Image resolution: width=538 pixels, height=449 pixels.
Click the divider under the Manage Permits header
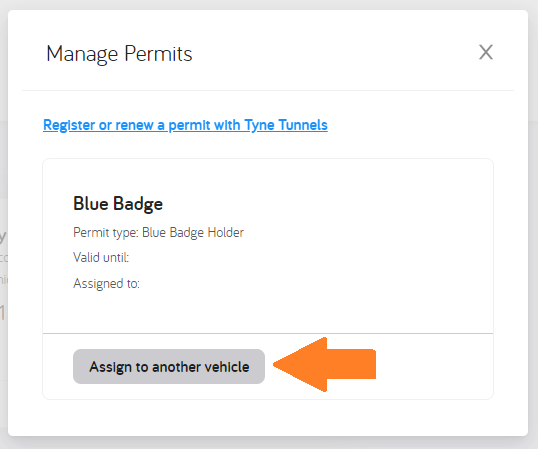pyautogui.click(x=268, y=91)
